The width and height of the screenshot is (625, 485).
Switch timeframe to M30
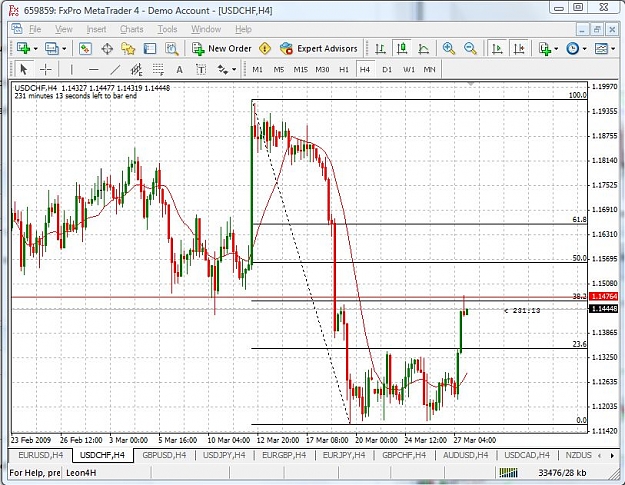point(322,70)
